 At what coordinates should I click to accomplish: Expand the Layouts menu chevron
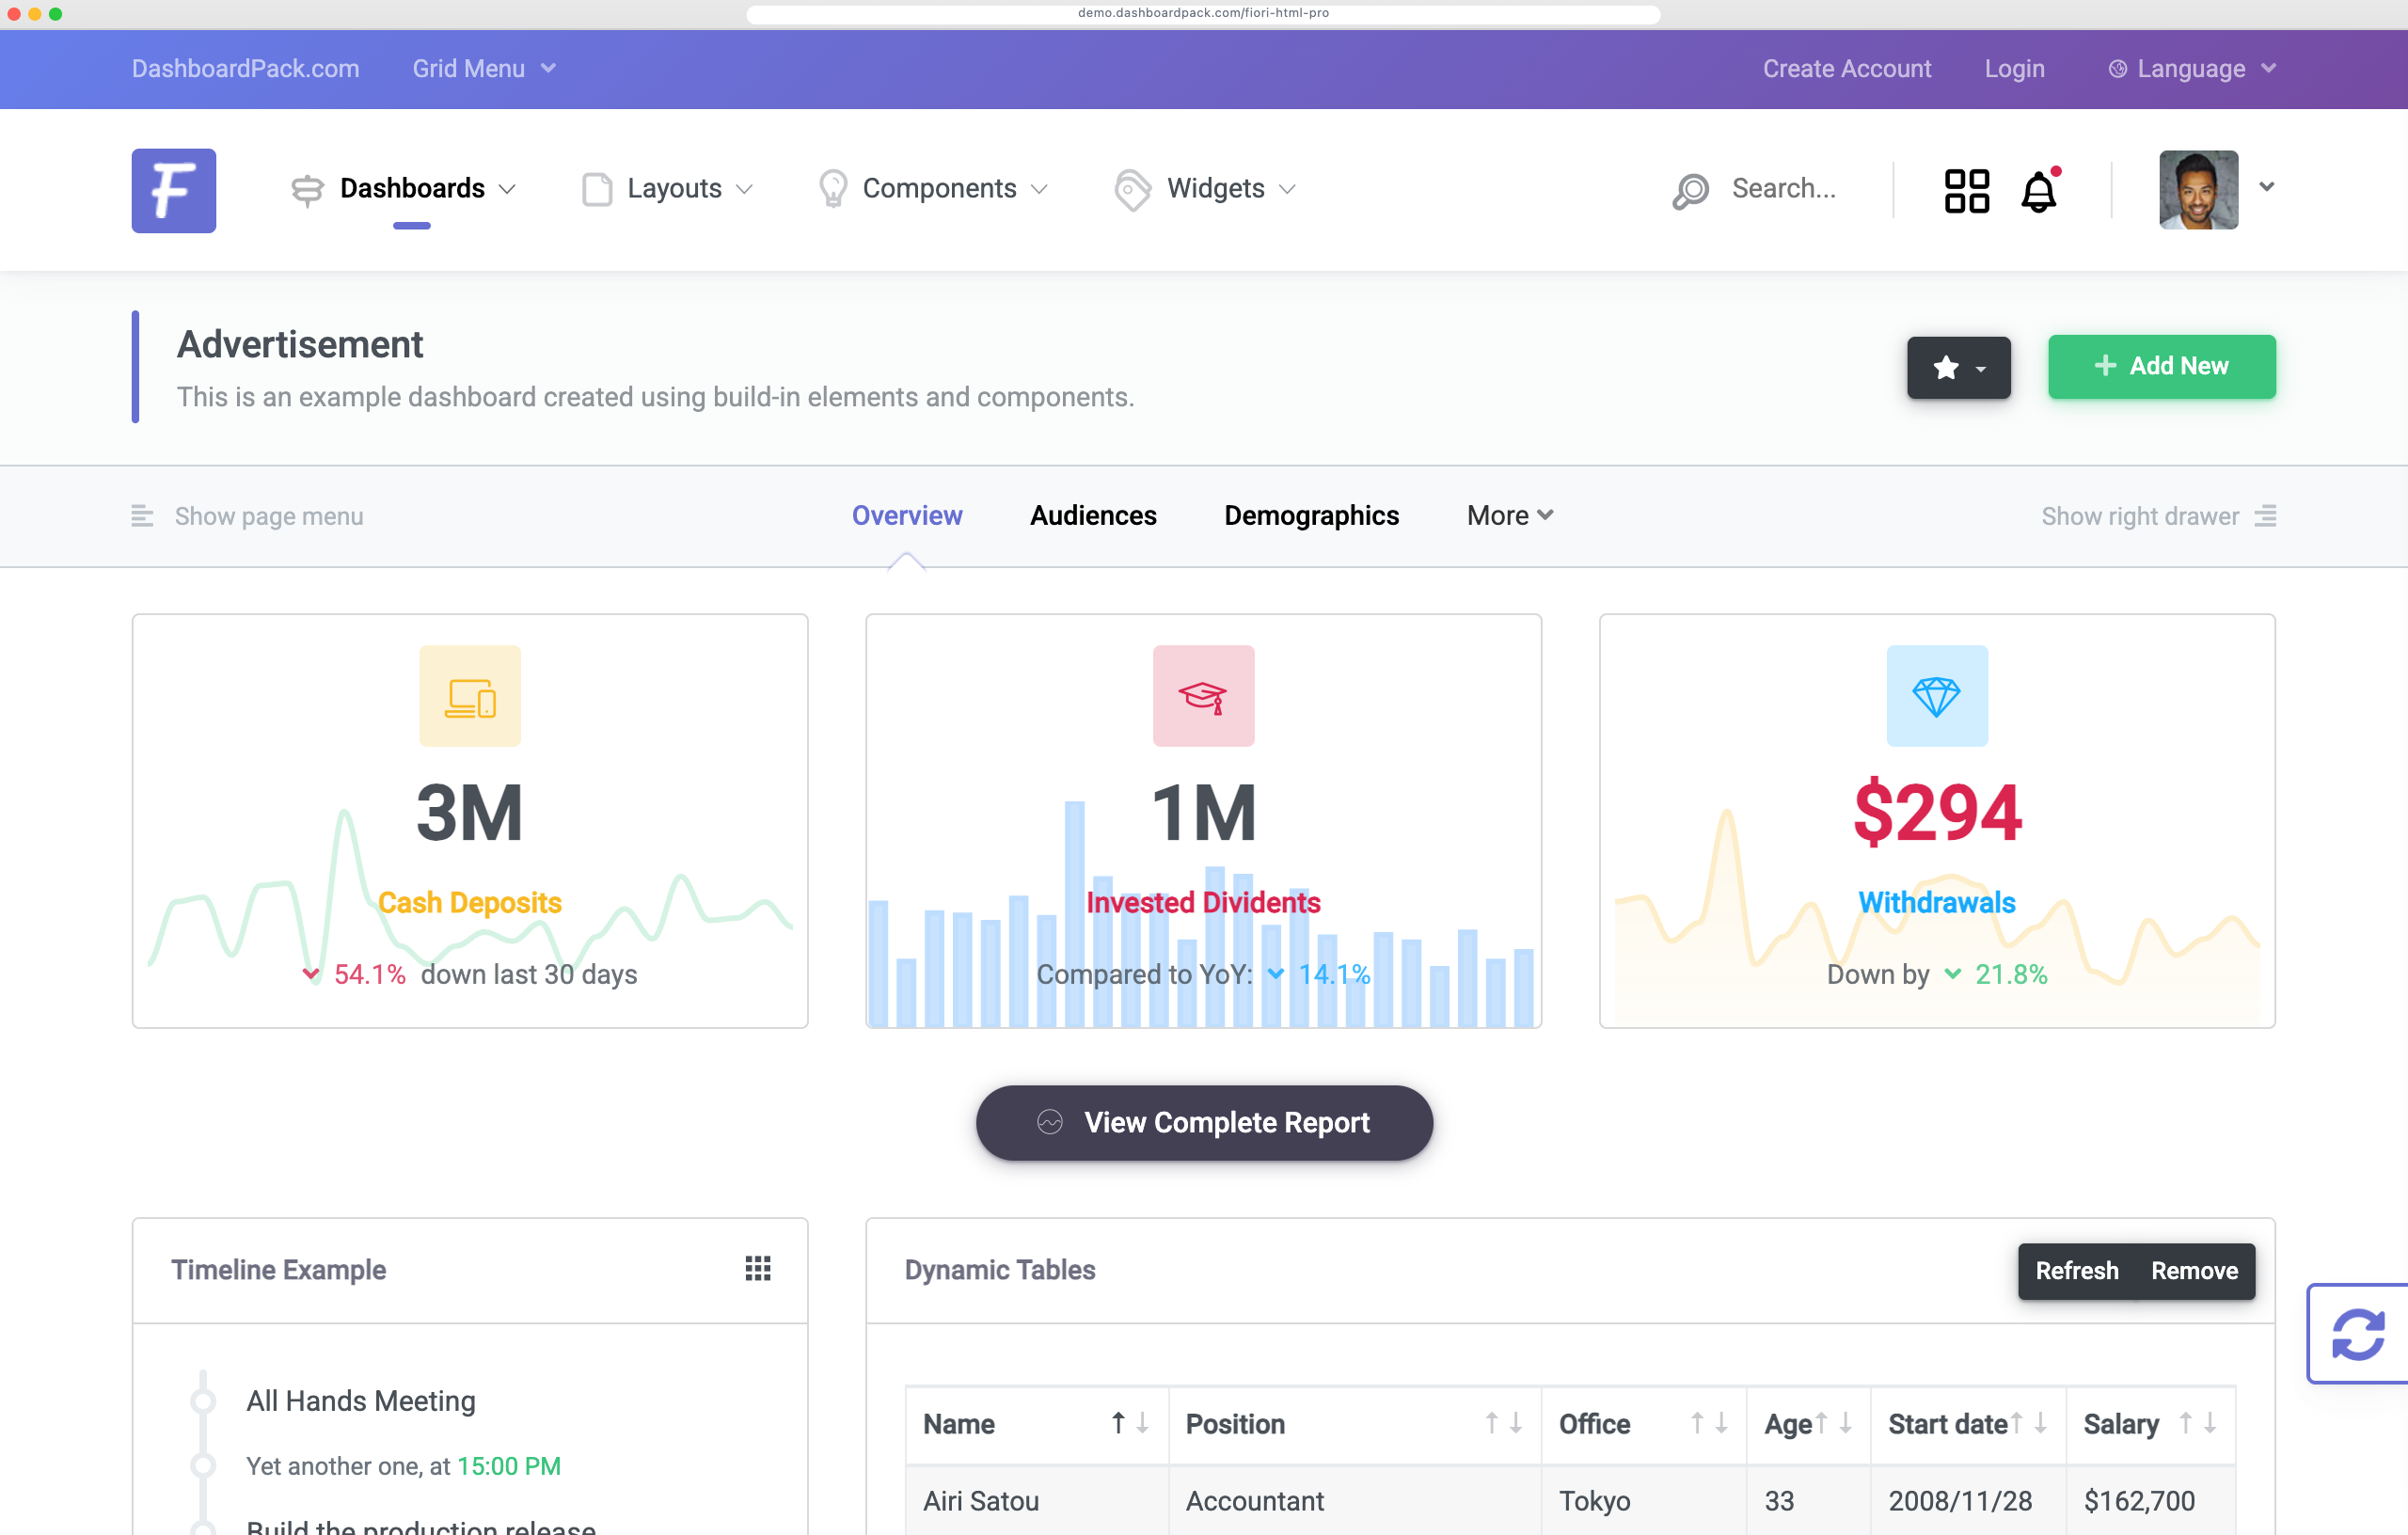pos(744,190)
